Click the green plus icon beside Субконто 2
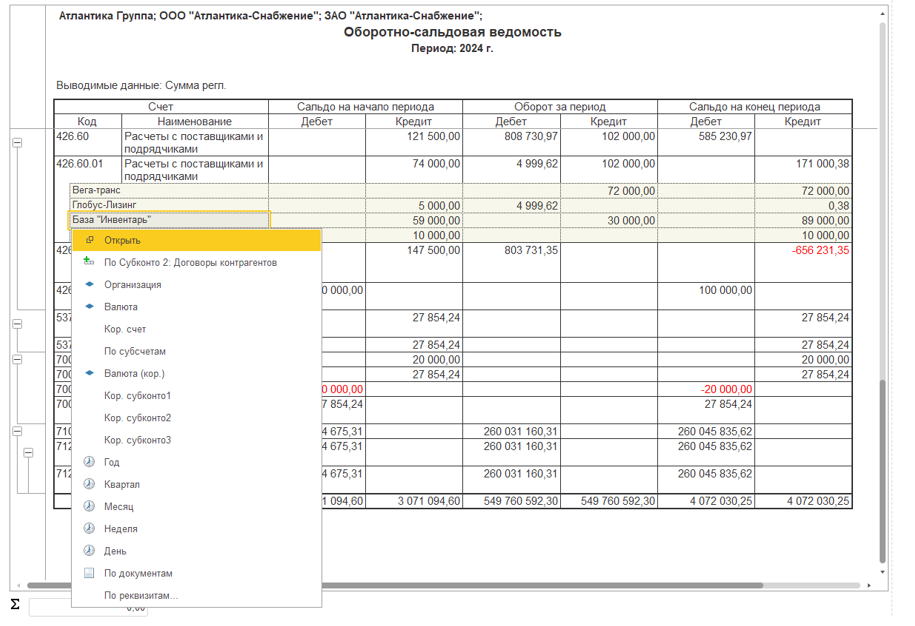The width and height of the screenshot is (915, 626). [x=89, y=261]
